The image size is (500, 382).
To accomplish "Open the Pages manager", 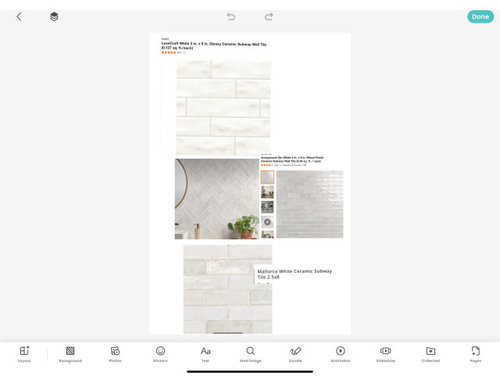I will [x=476, y=354].
